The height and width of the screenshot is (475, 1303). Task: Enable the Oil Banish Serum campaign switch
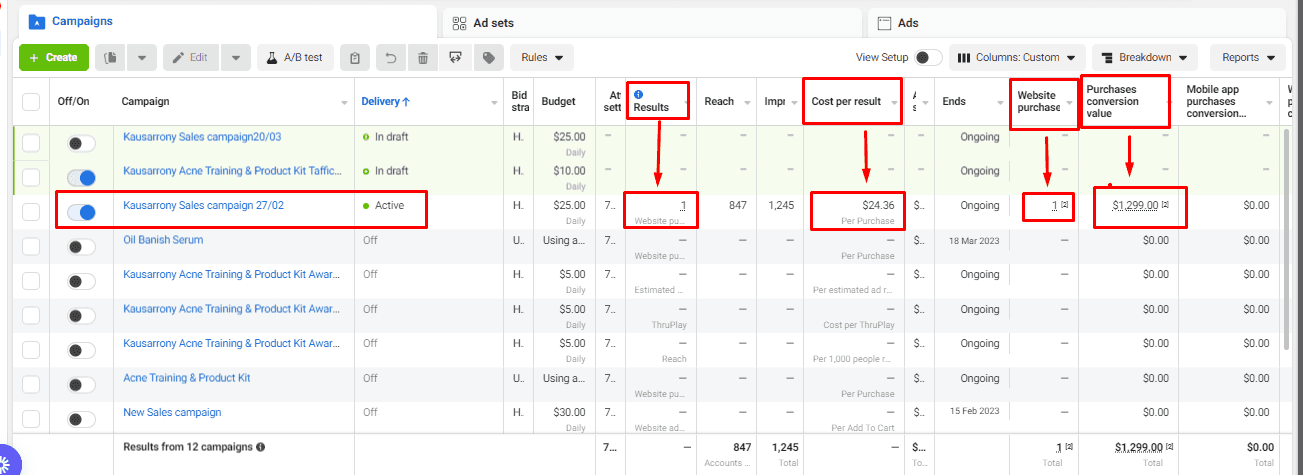[82, 246]
